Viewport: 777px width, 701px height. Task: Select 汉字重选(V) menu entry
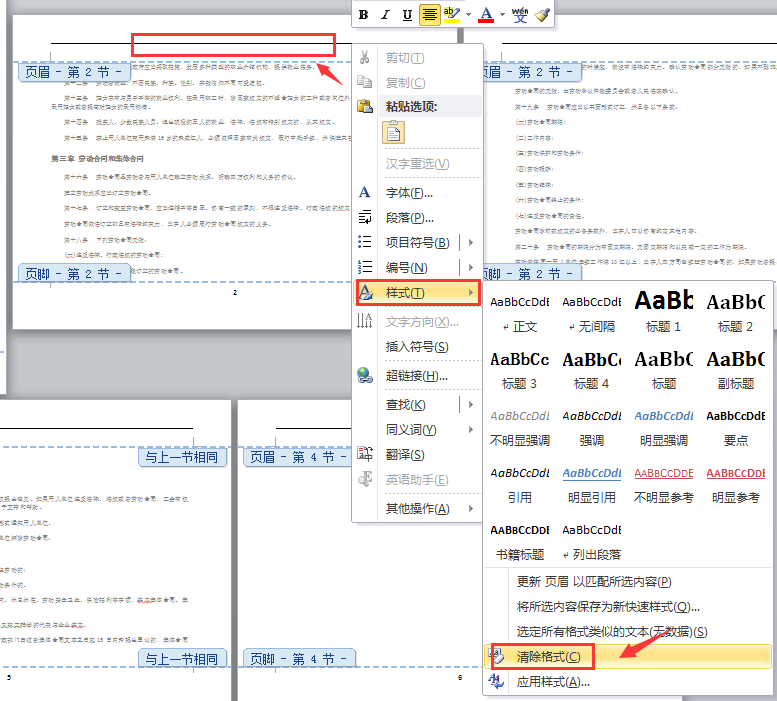coord(418,163)
